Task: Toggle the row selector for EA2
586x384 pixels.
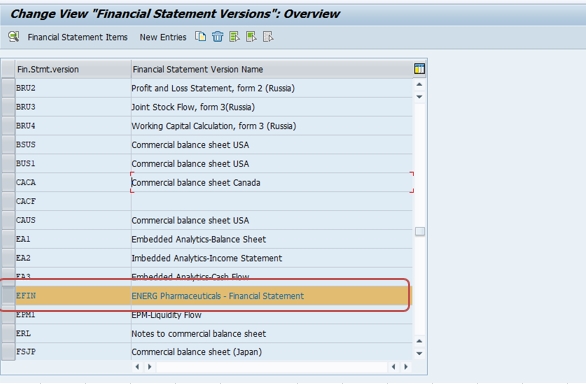Action: tap(8, 258)
